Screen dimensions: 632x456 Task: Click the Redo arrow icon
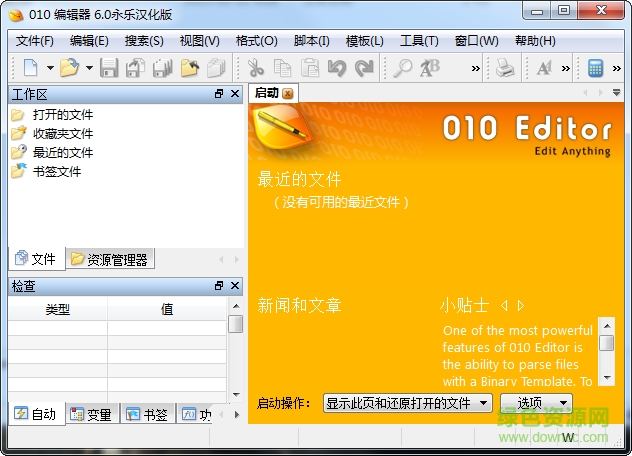364,68
